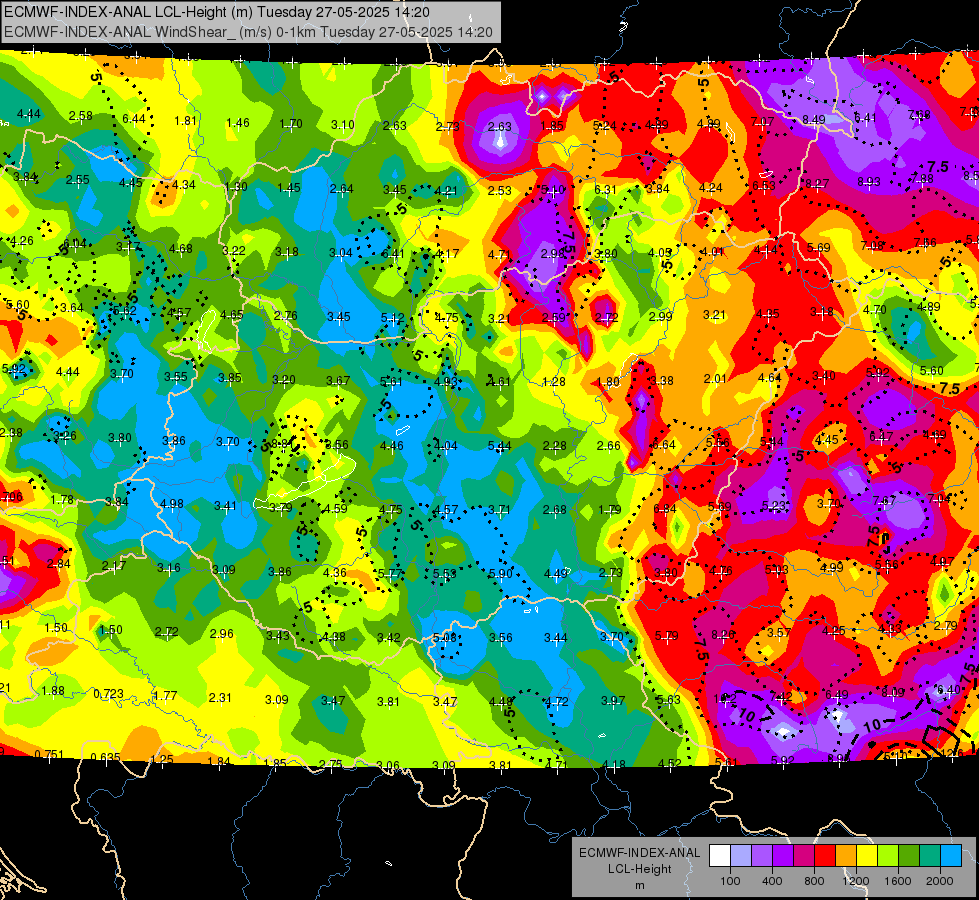Click wind shear value '5.12'
Screen dimensions: 979x900
(x=393, y=318)
